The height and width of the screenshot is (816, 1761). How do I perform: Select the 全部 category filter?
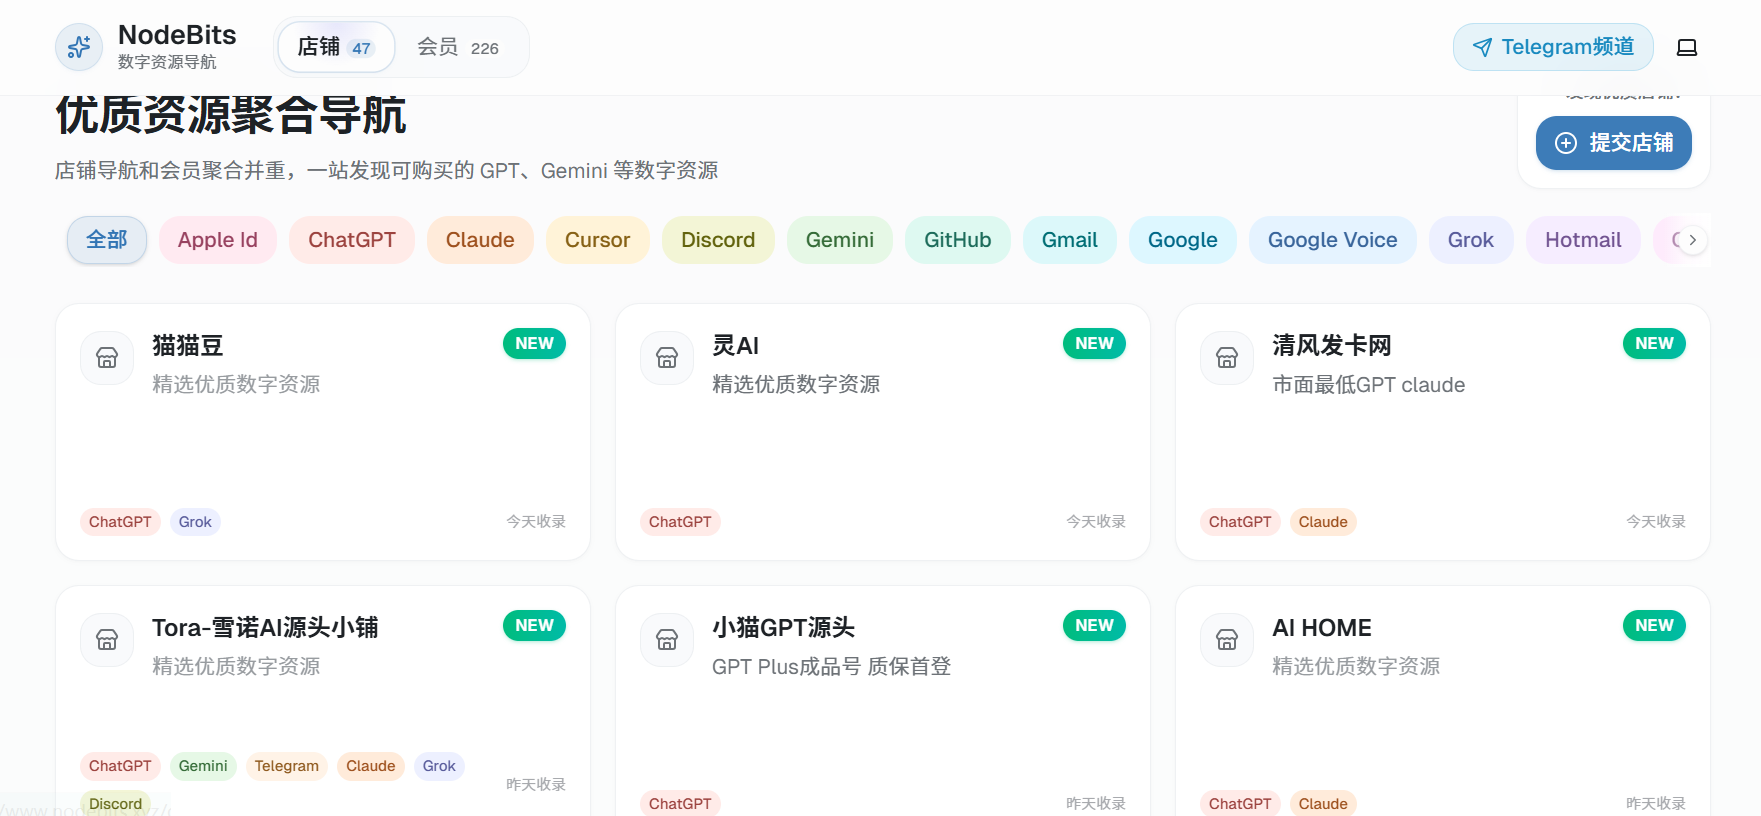click(x=107, y=240)
